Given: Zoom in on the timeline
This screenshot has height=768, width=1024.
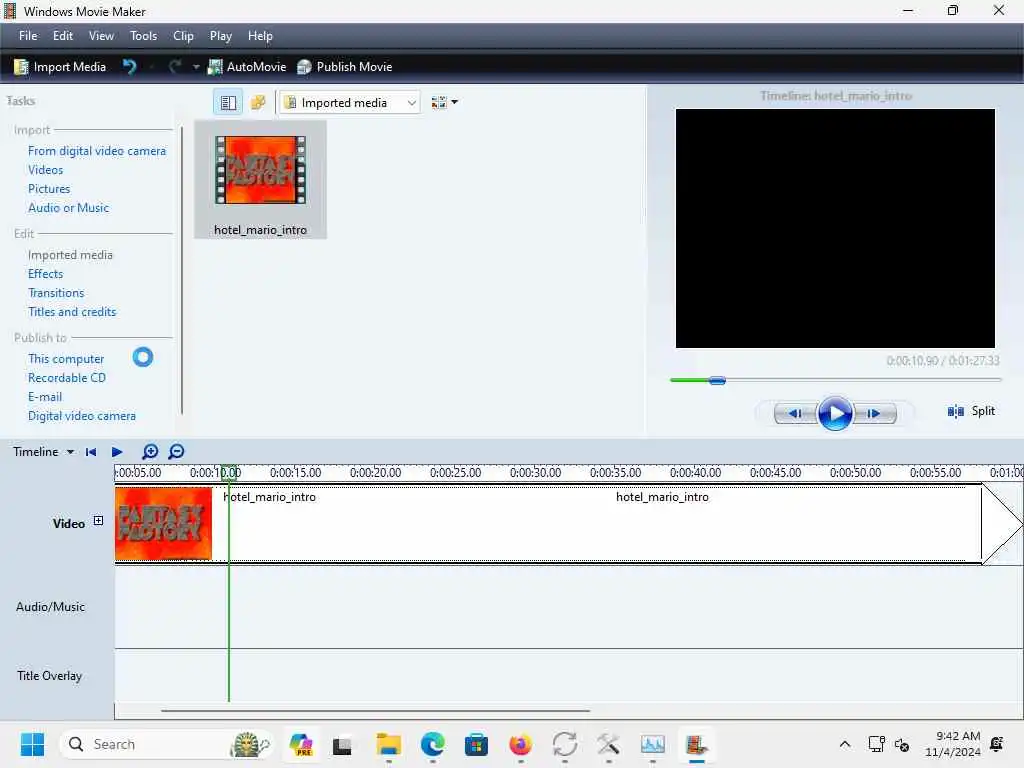Looking at the screenshot, I should 150,452.
